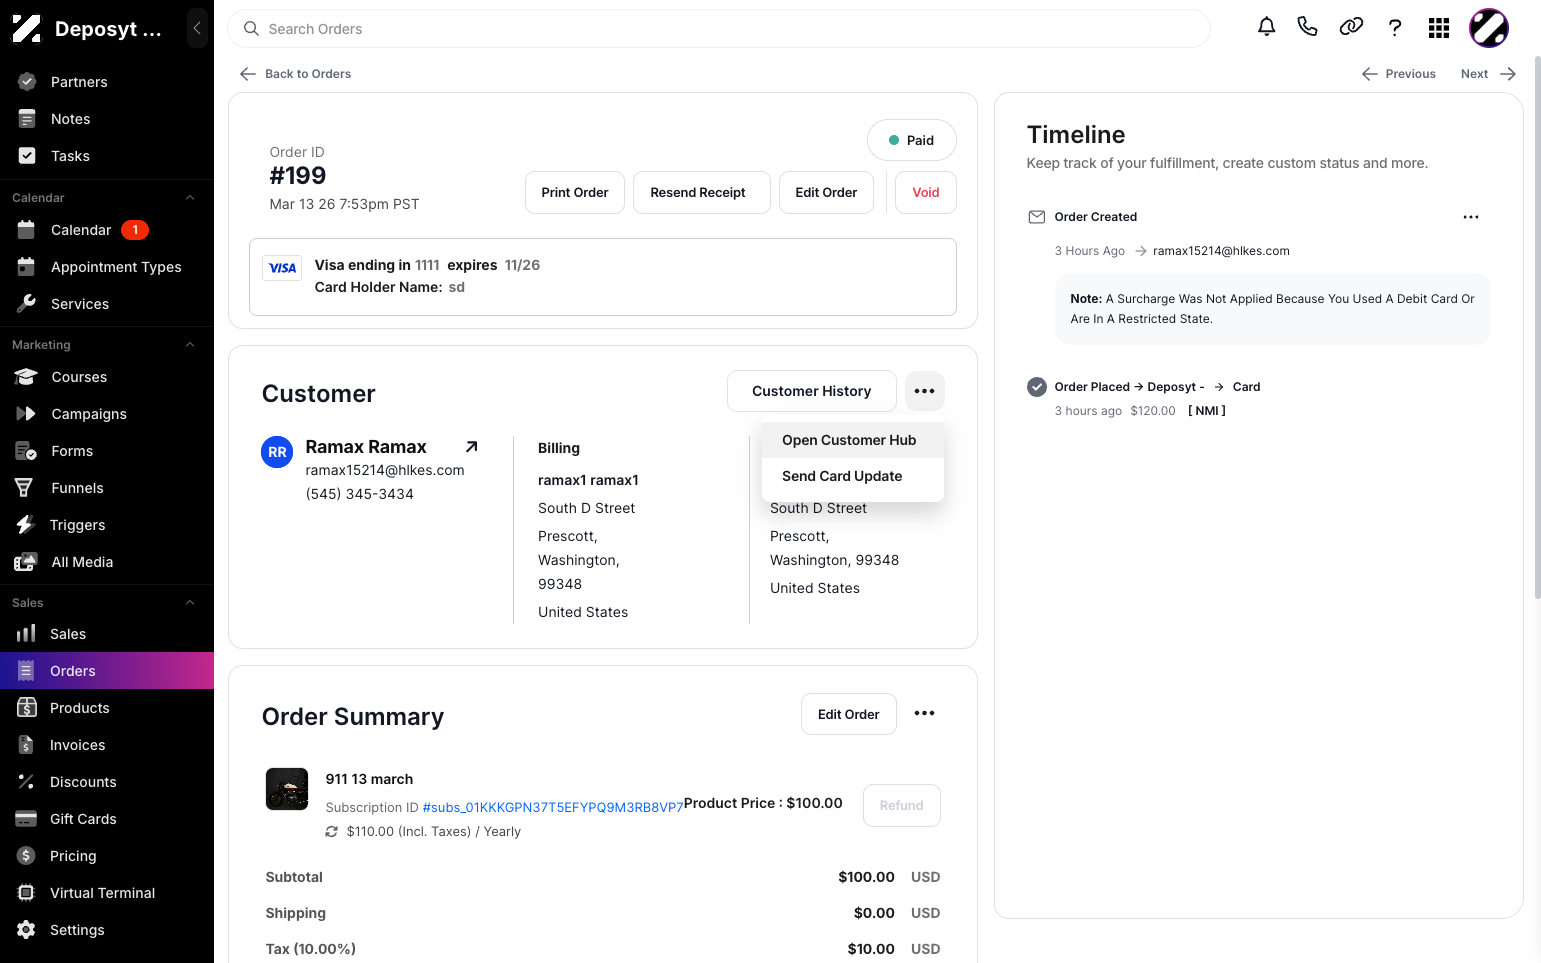This screenshot has height=963, width=1541.
Task: Click the RR customer avatar
Action: pyautogui.click(x=277, y=452)
